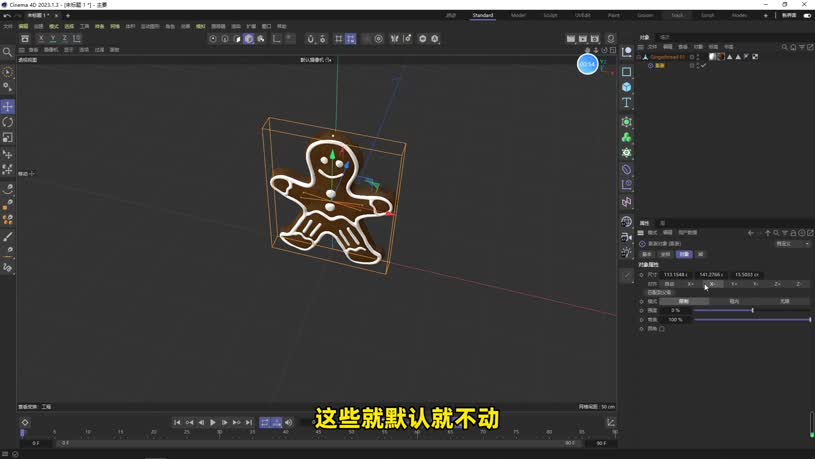Click the X- alignment button
815x459 pixels.
click(713, 284)
